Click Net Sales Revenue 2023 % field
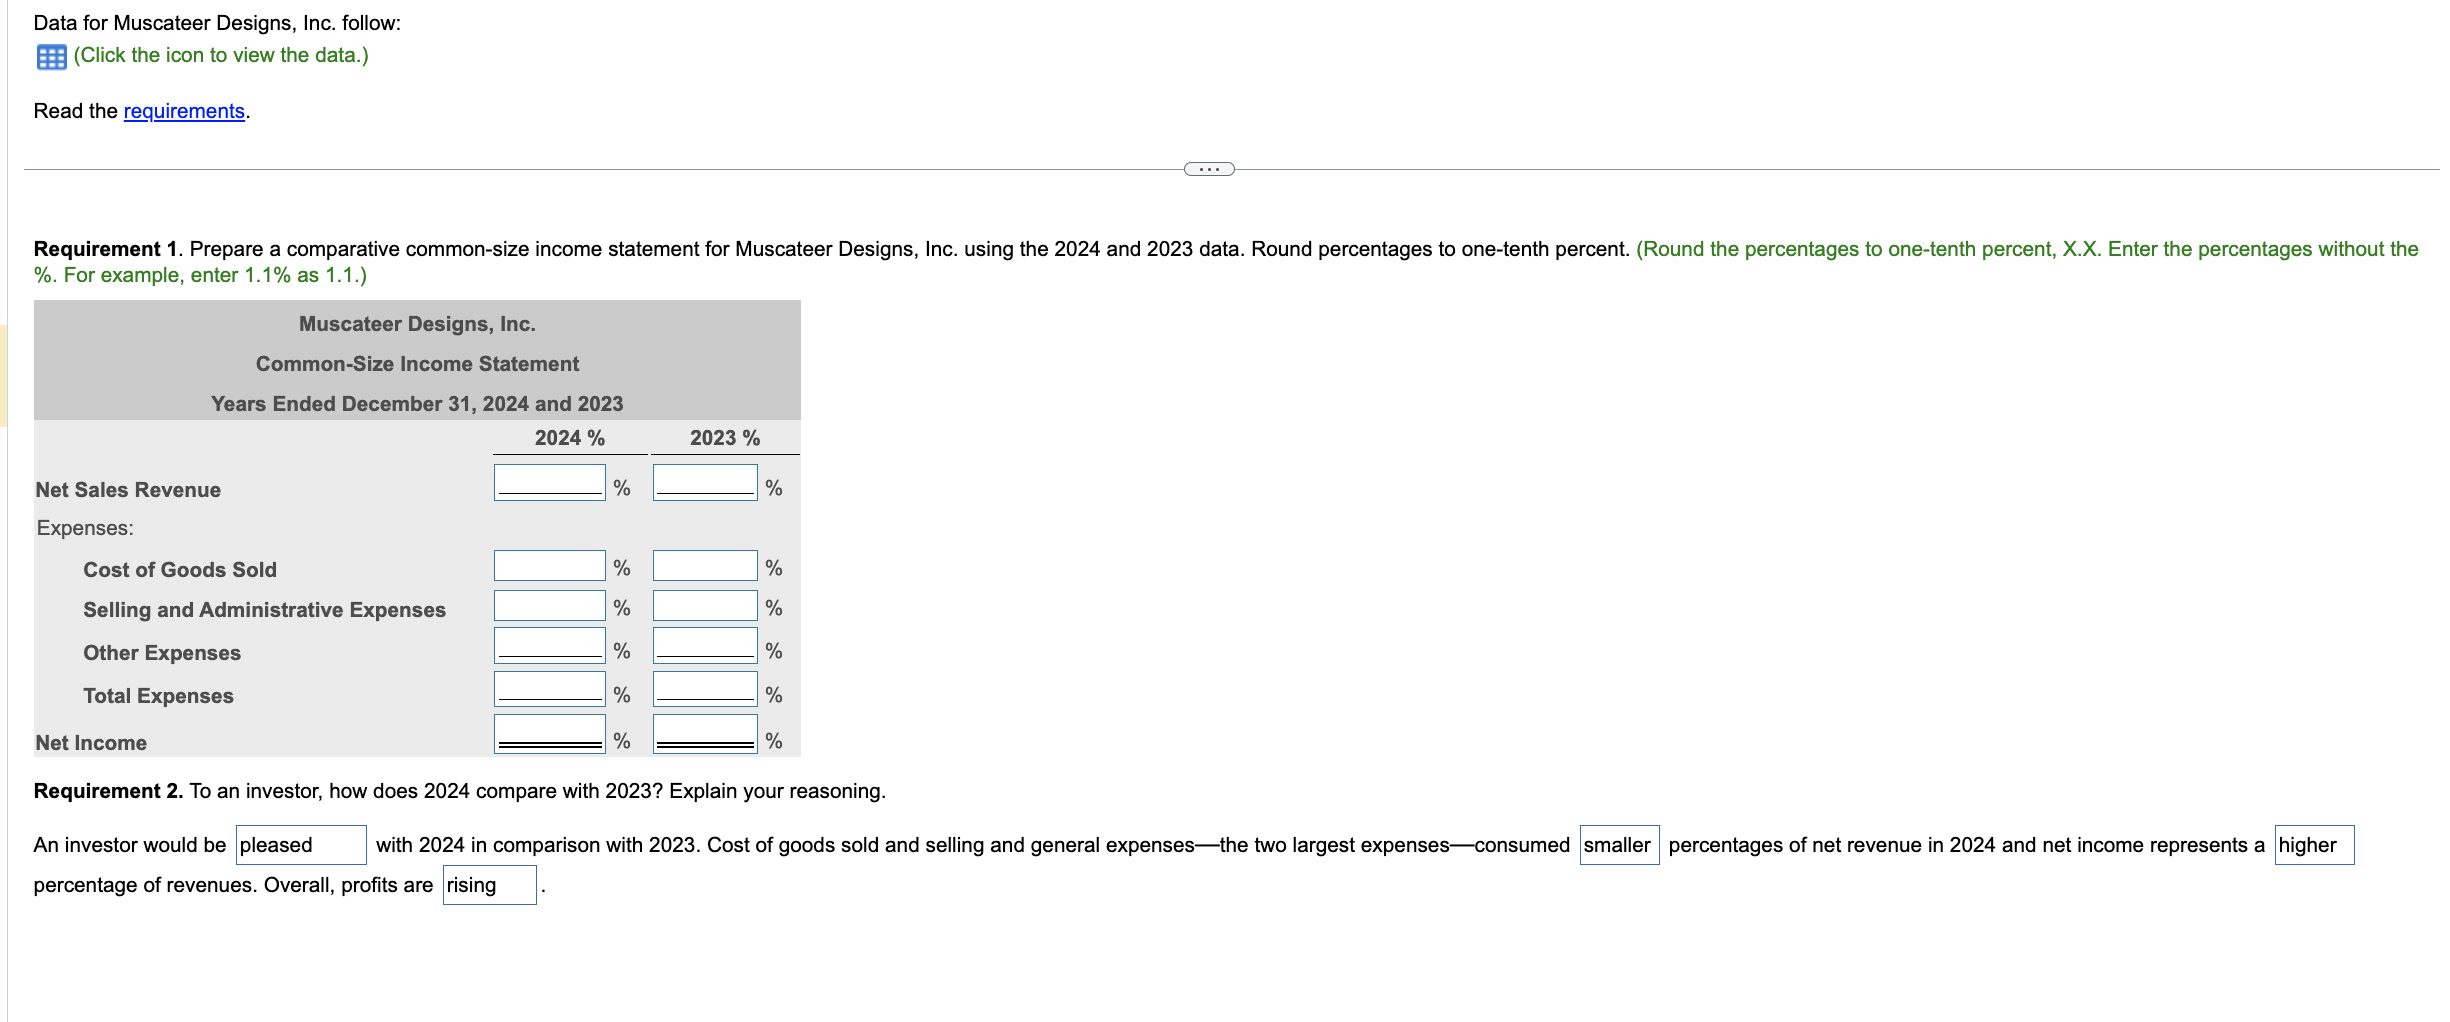The width and height of the screenshot is (2450, 1022). pyautogui.click(x=705, y=482)
